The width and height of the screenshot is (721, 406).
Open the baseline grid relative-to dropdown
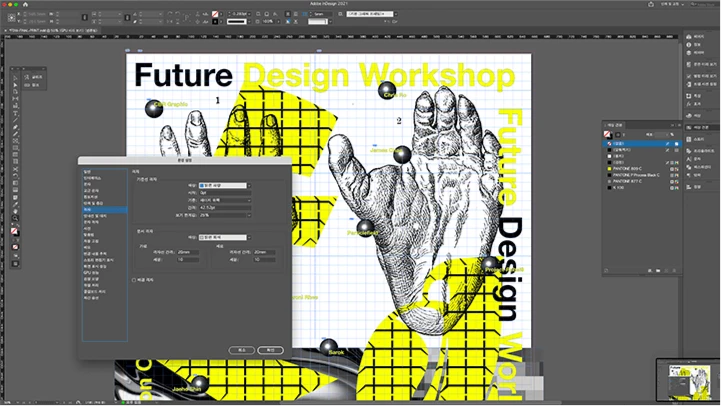coord(225,200)
